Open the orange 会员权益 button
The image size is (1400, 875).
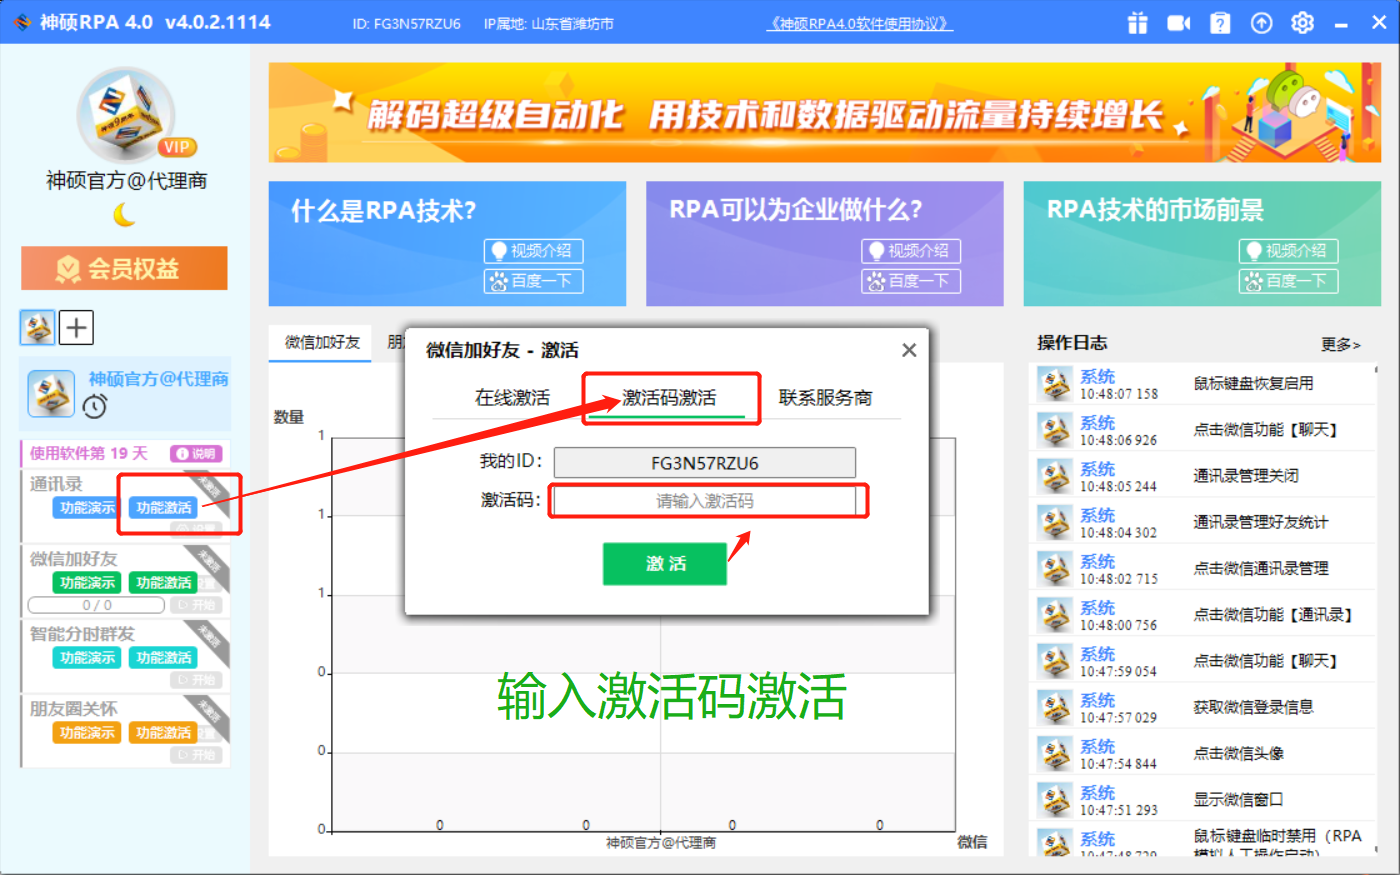[x=124, y=268]
